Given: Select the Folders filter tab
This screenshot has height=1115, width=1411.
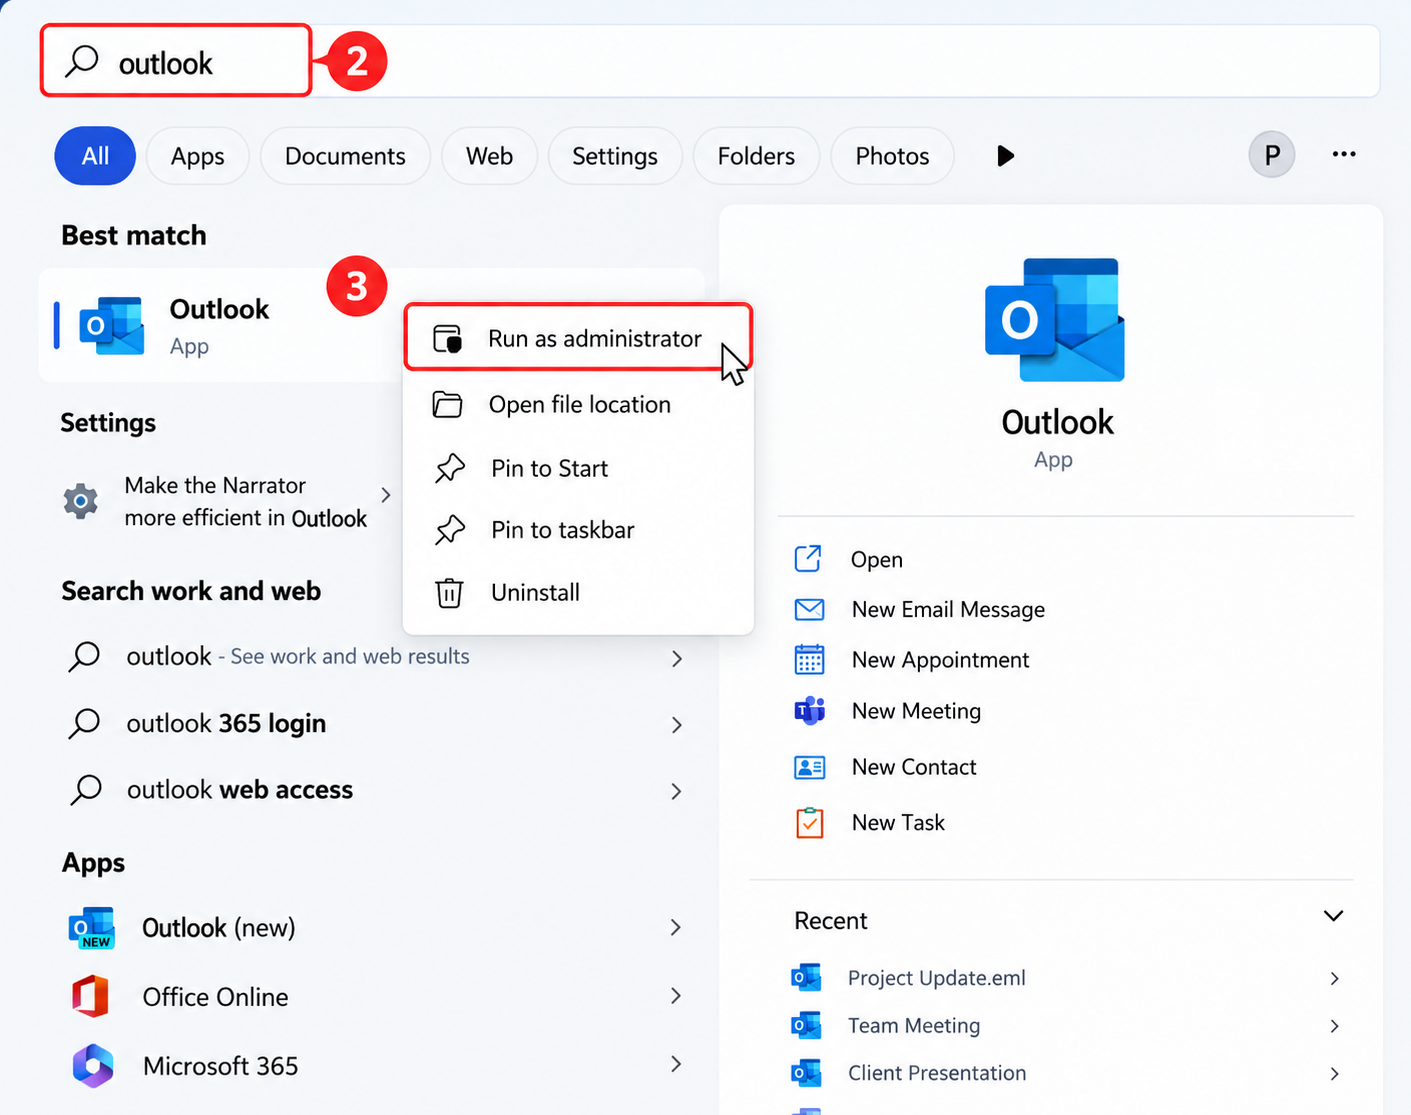Looking at the screenshot, I should (756, 156).
